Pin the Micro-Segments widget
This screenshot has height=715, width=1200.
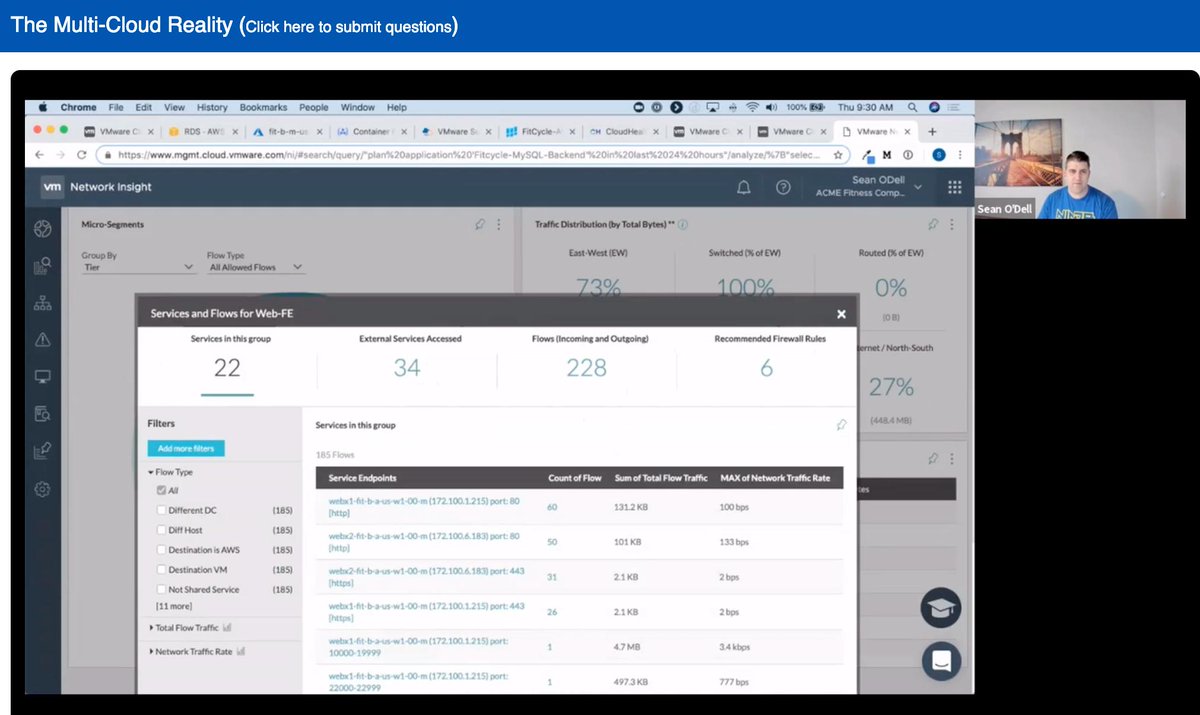point(481,225)
